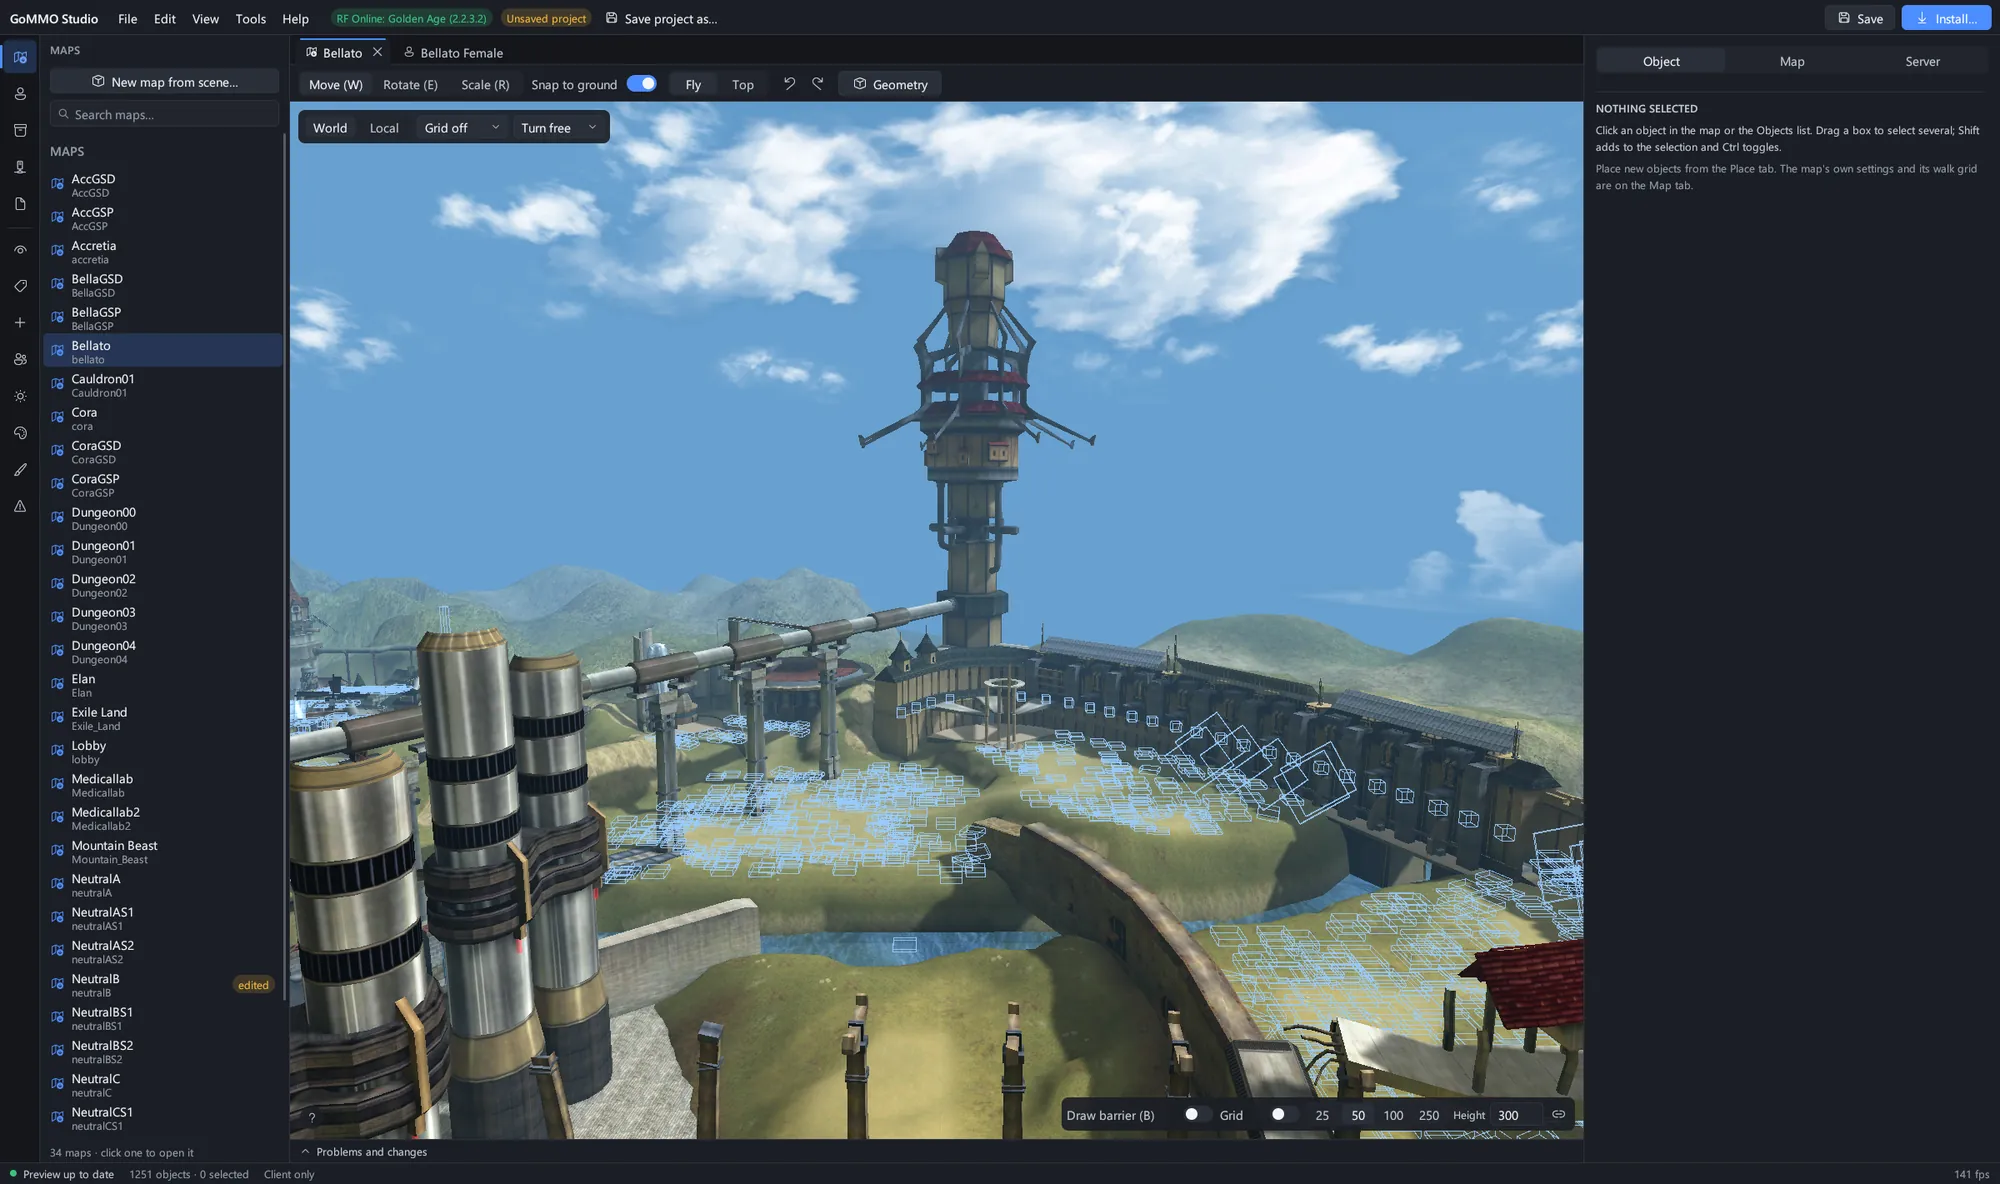Open the archive box sidebar icon
2000x1184 pixels.
20,131
